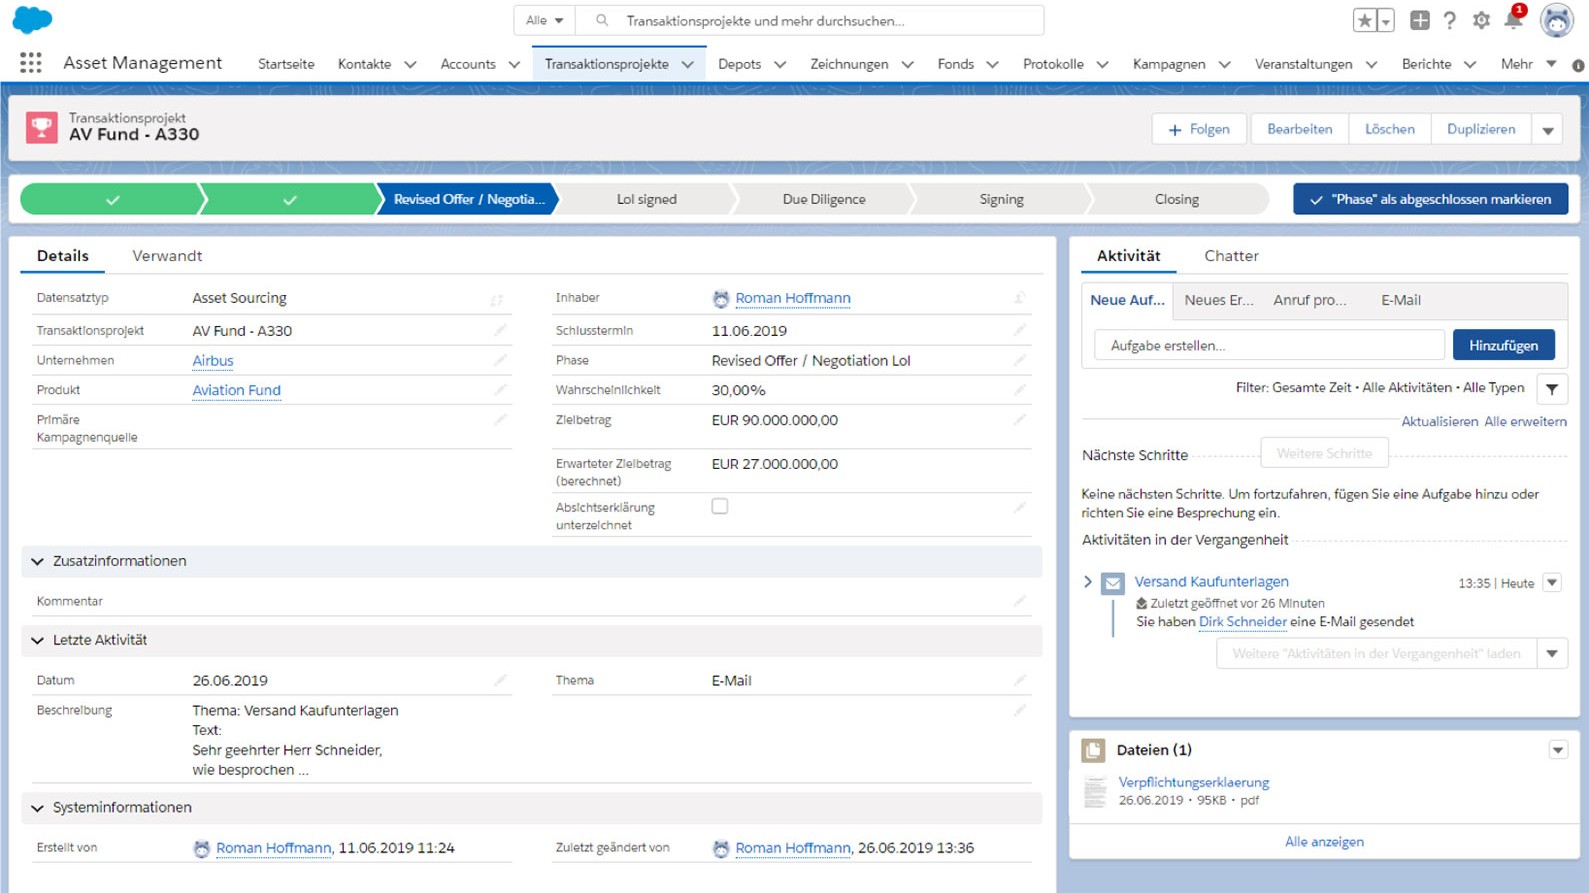
Task: Expand the Kontakte nav dropdown arrow
Action: tap(410, 64)
